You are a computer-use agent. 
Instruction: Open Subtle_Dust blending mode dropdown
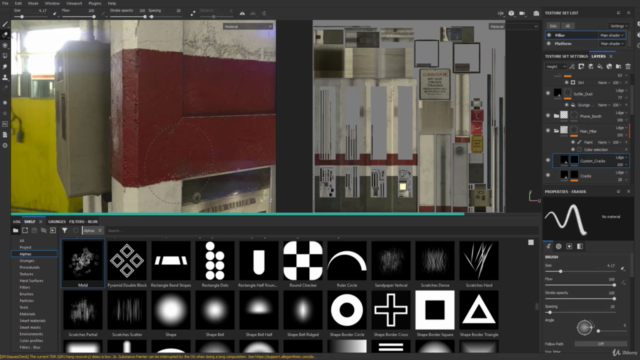(x=621, y=91)
